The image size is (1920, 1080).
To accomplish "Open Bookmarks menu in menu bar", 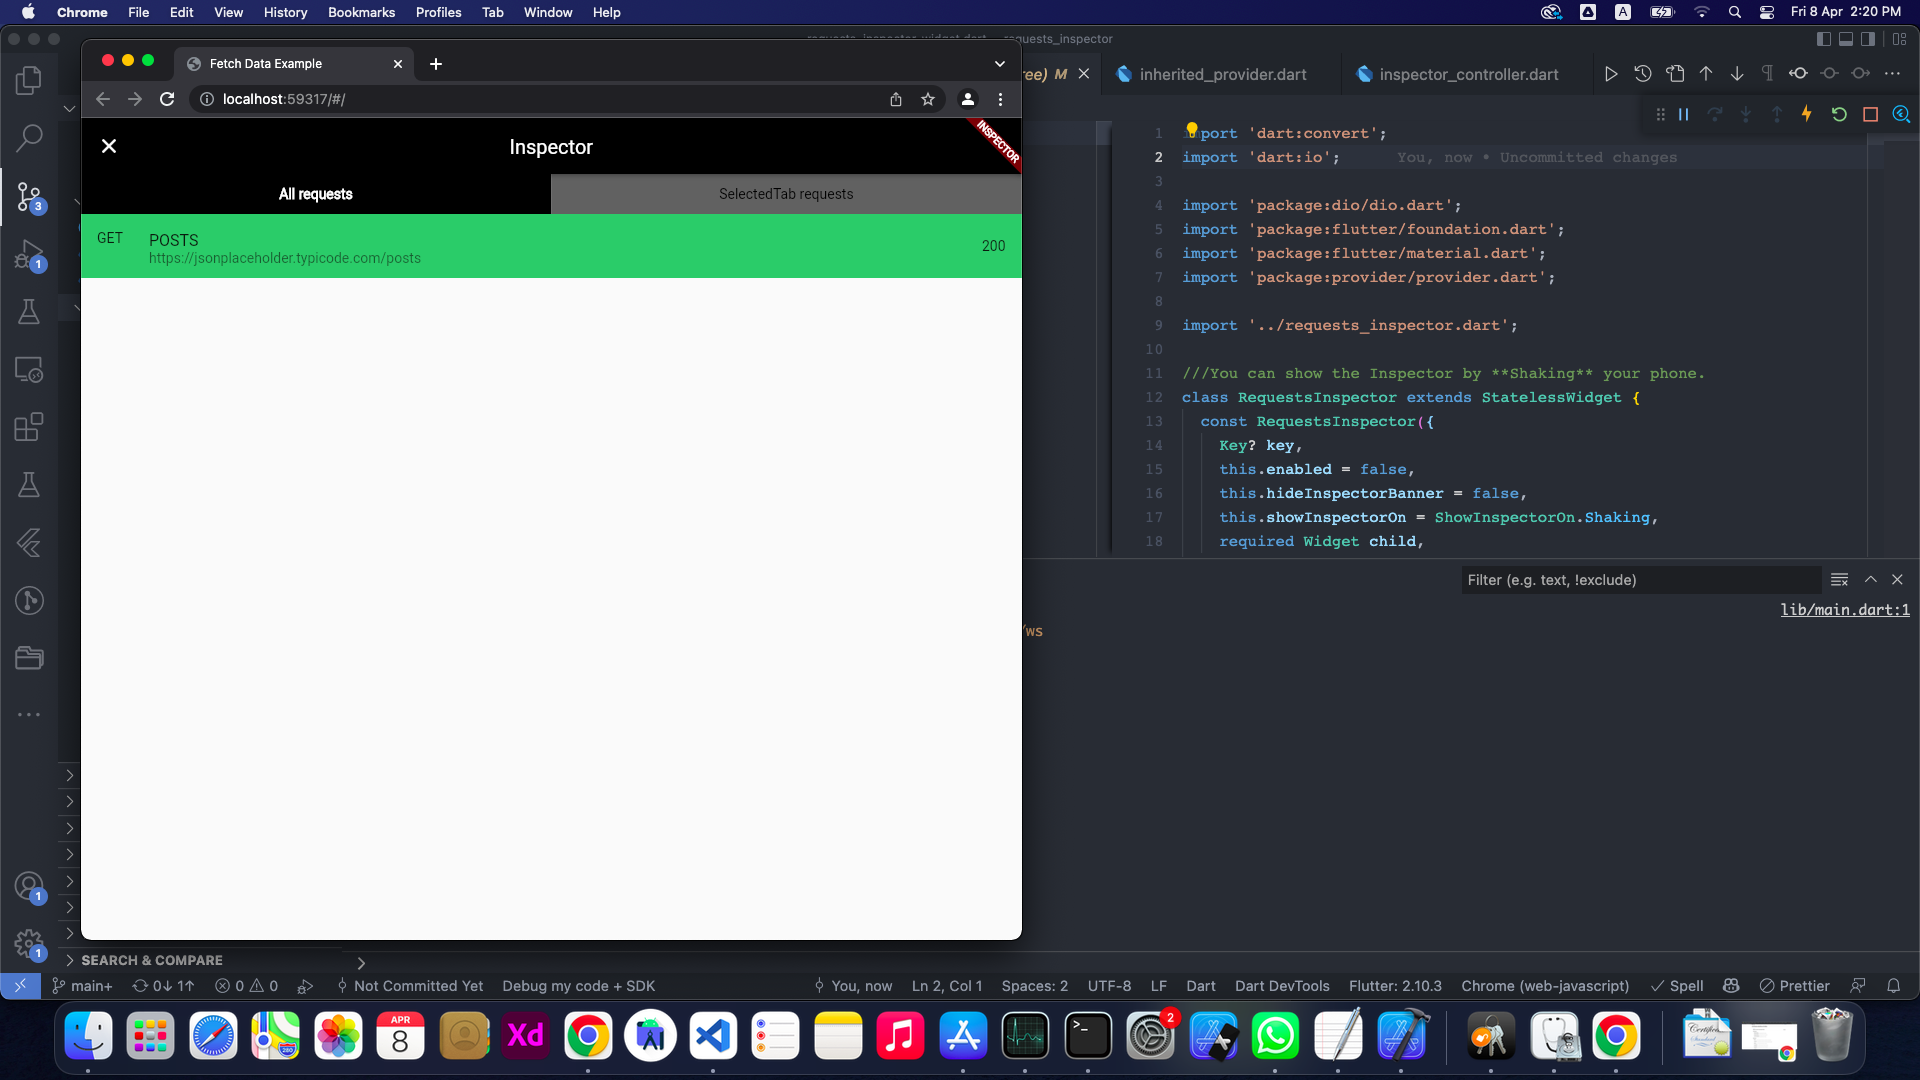I will pyautogui.click(x=361, y=12).
